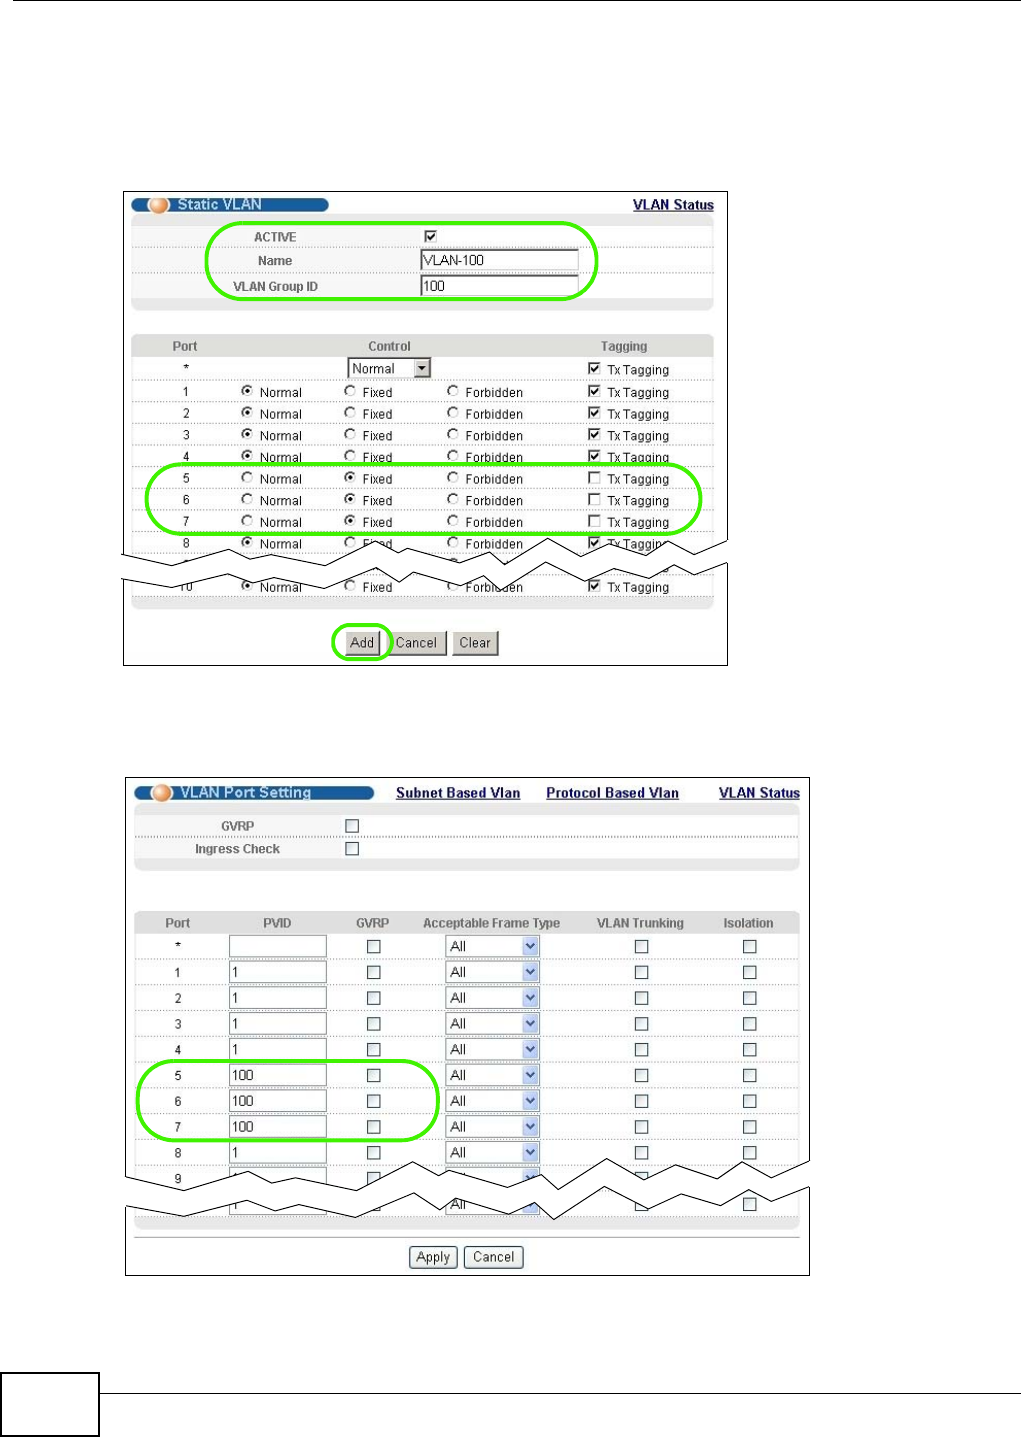
Task: Enable VLAN Trunking for port 2
Action: 641,998
